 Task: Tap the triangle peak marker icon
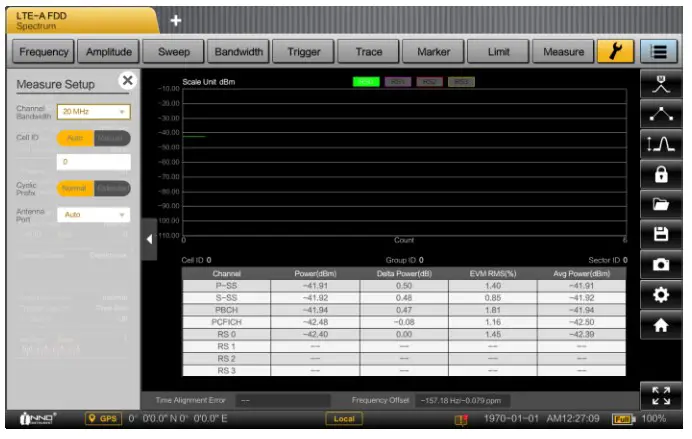[661, 114]
